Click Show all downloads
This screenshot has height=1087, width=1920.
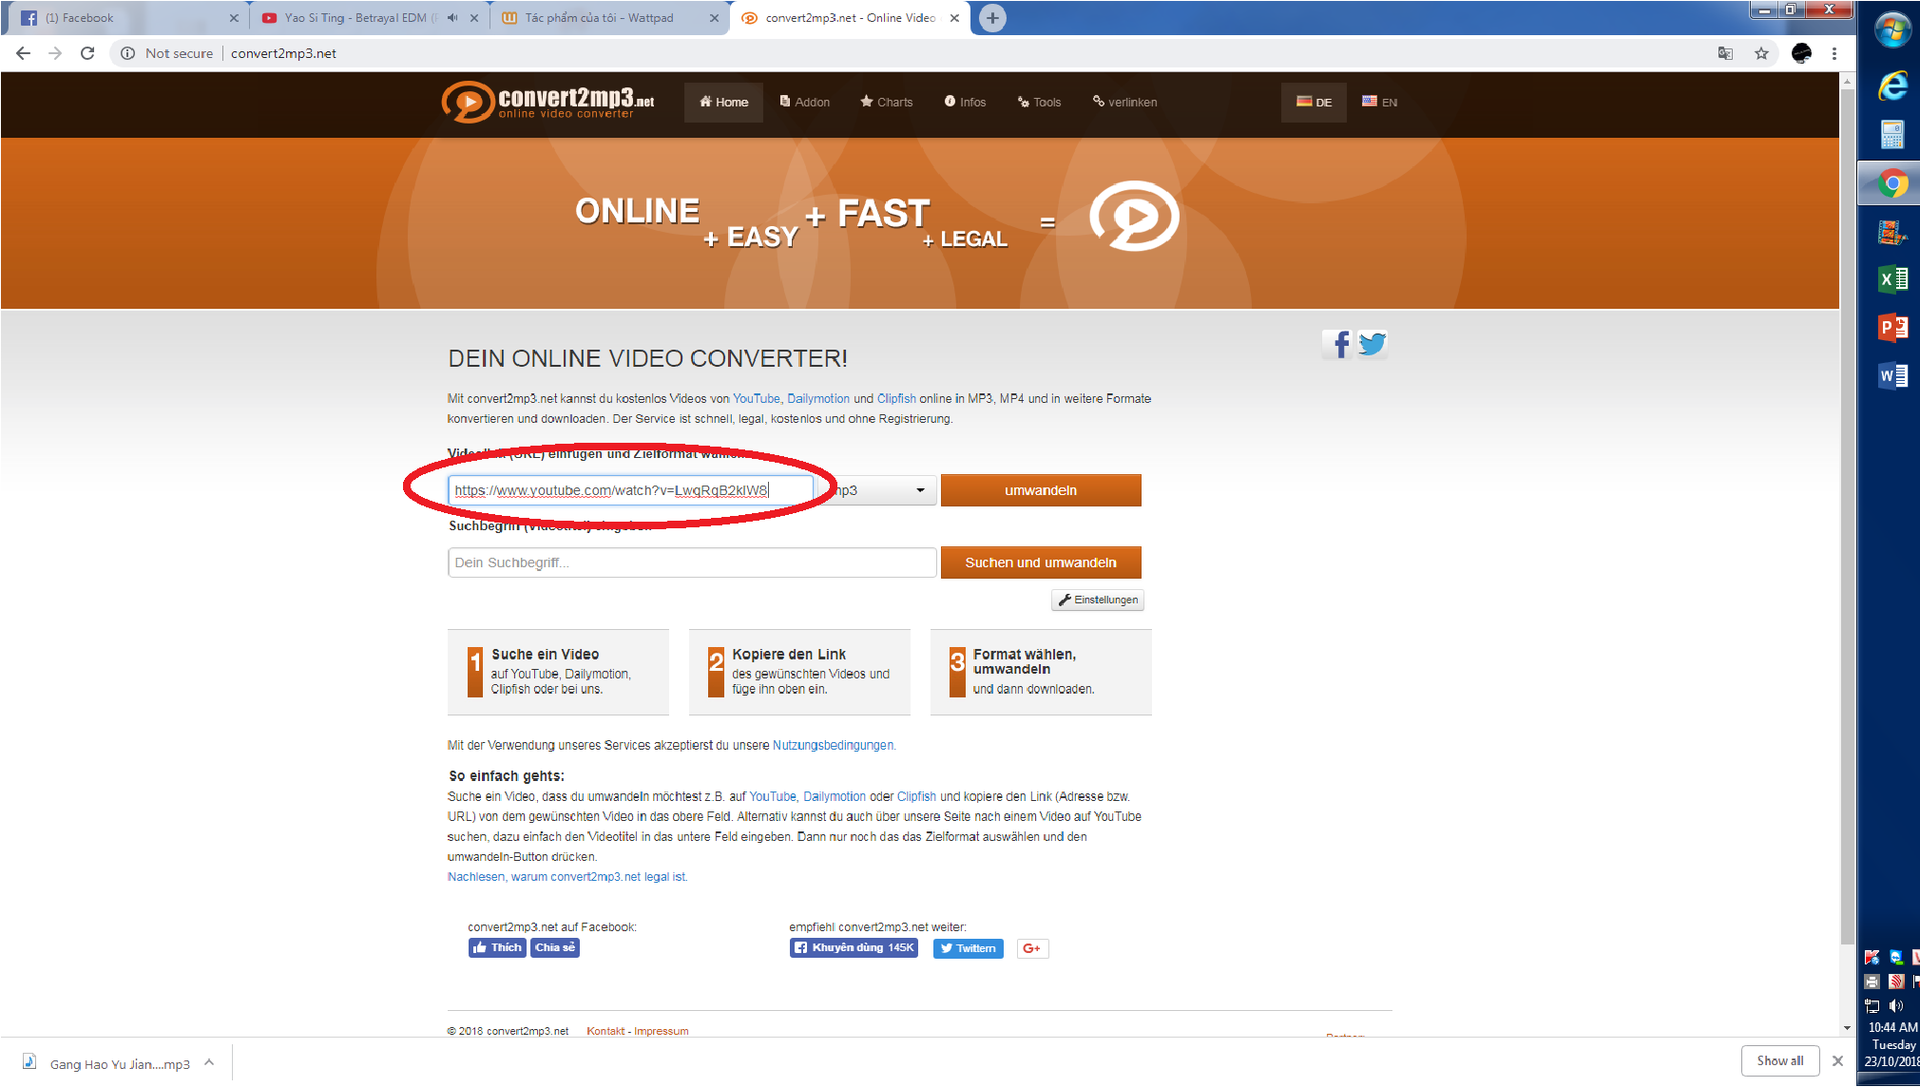tap(1780, 1061)
